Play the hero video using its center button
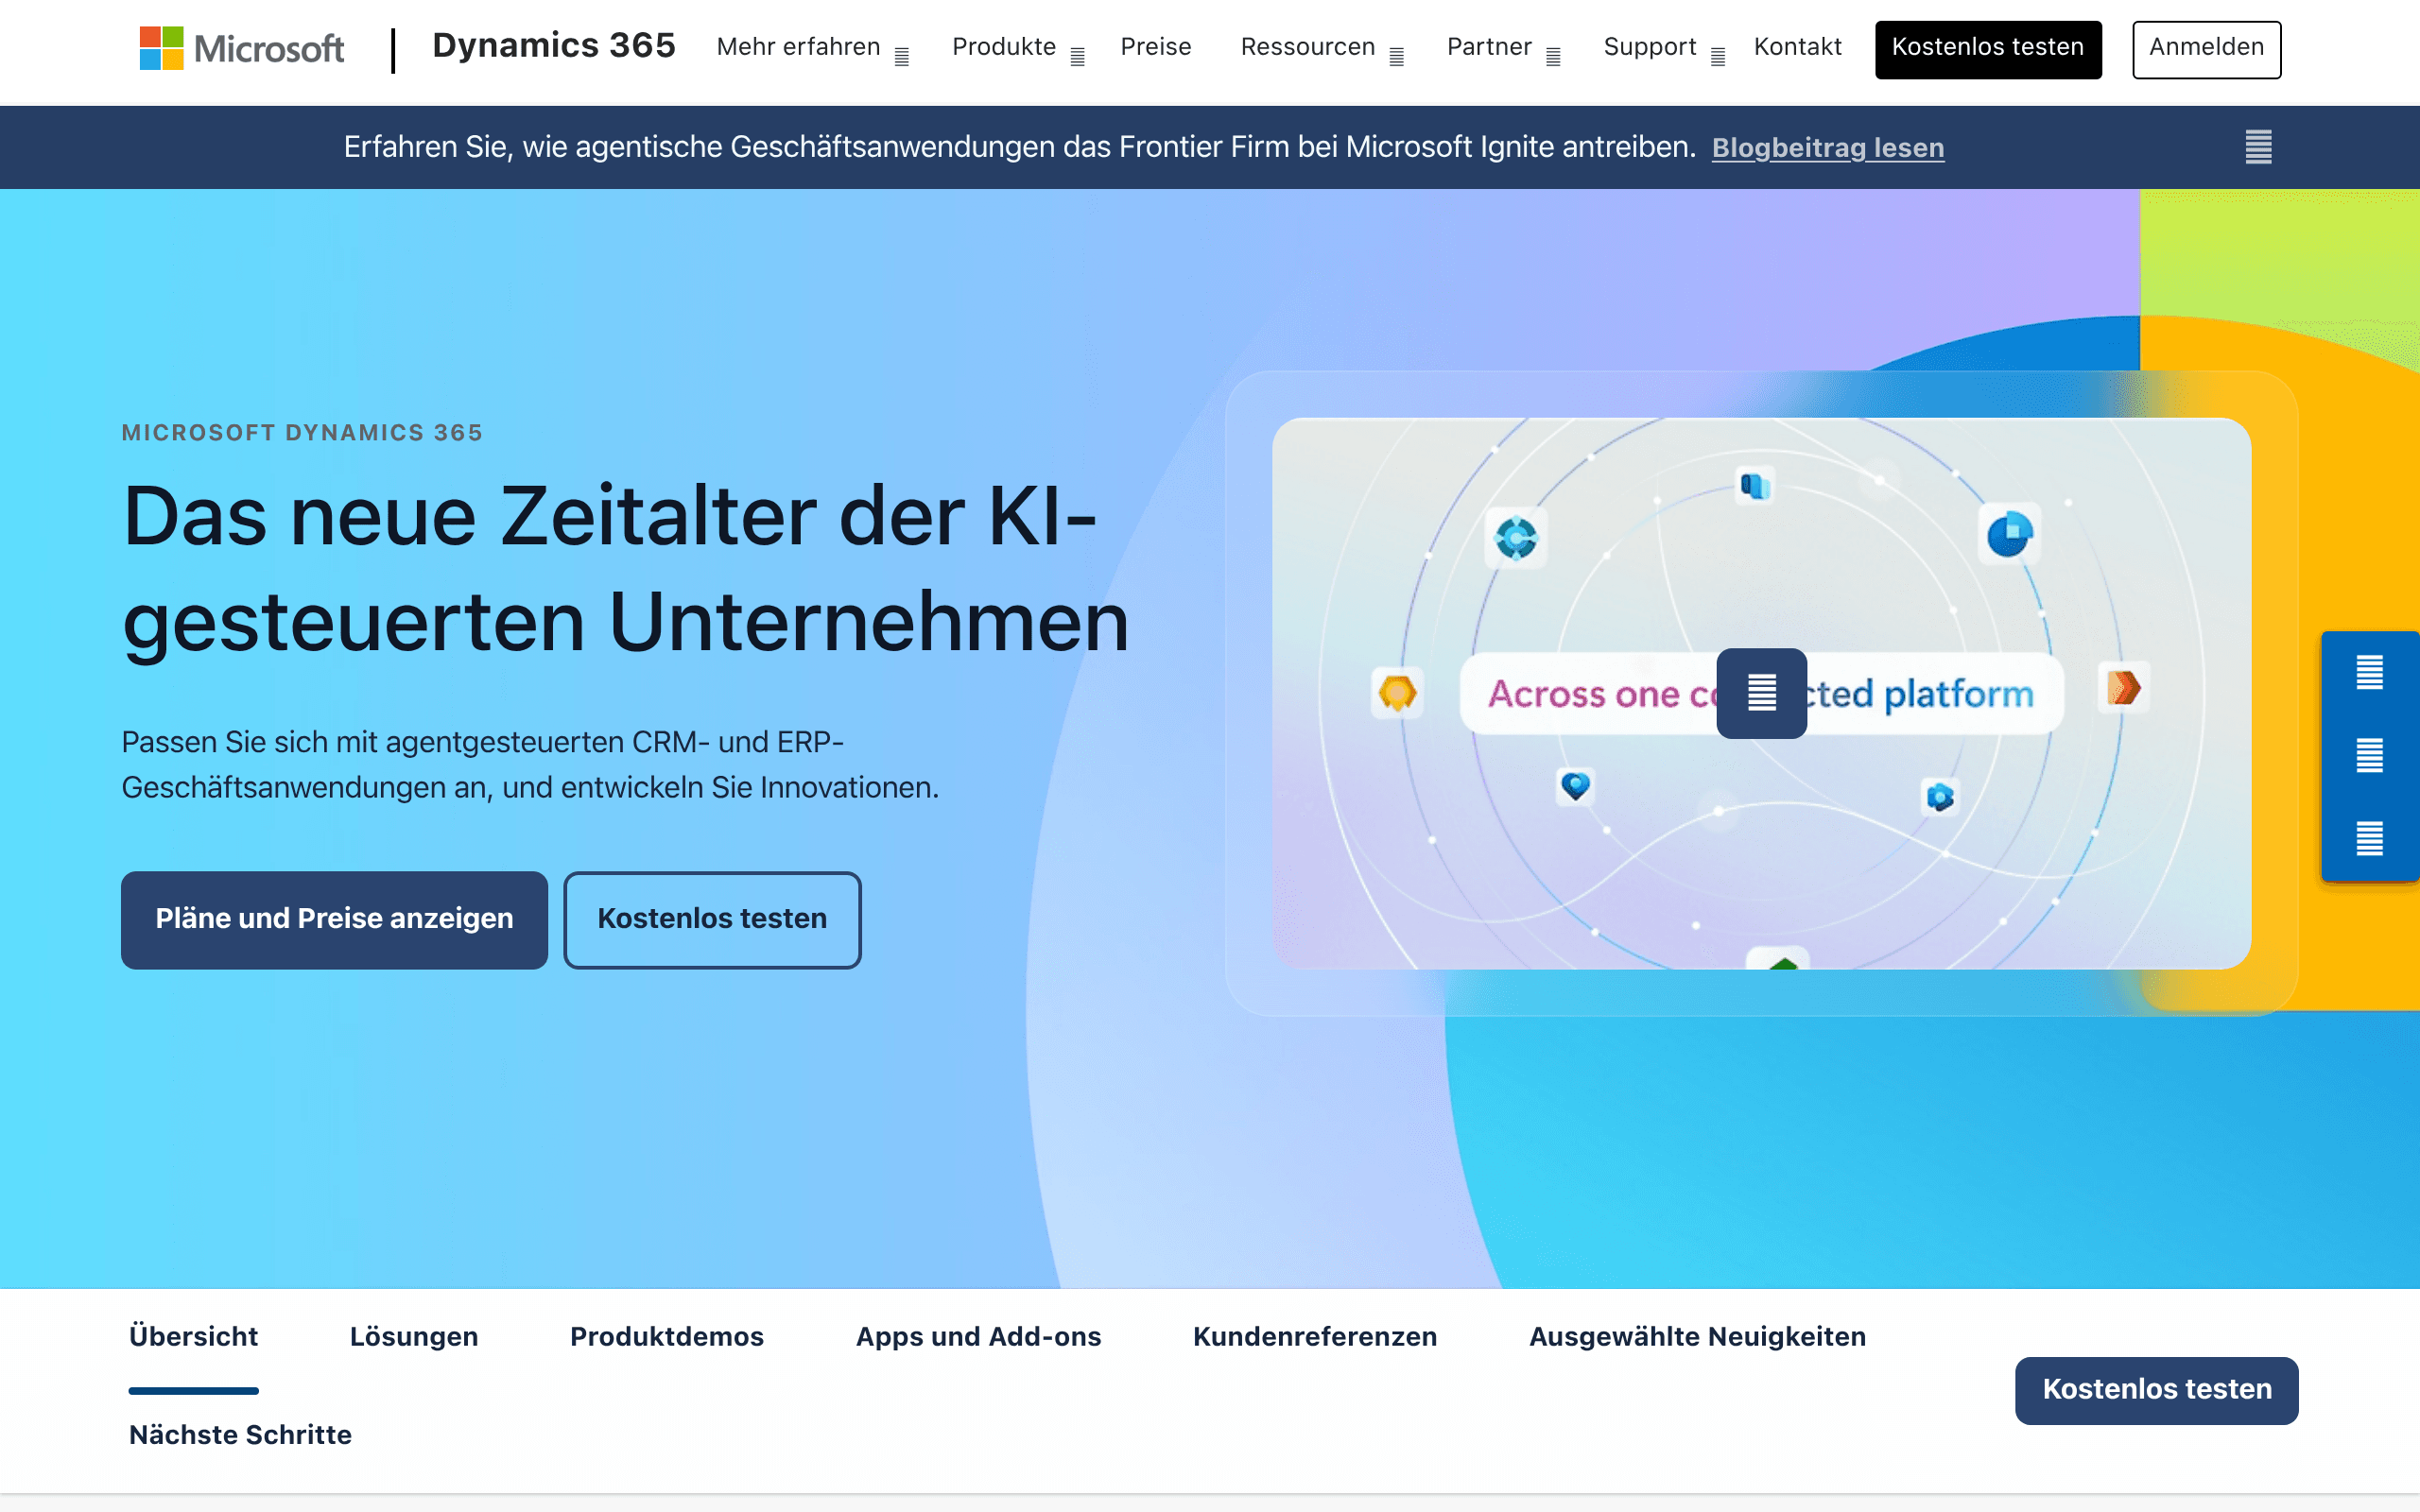This screenshot has width=2420, height=1512. 1761,693
